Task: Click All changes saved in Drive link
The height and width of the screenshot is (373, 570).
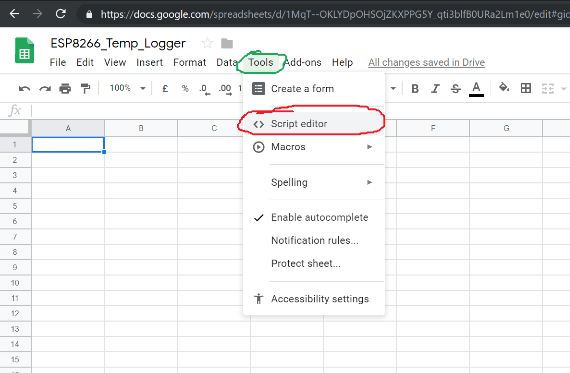Action: [x=426, y=63]
